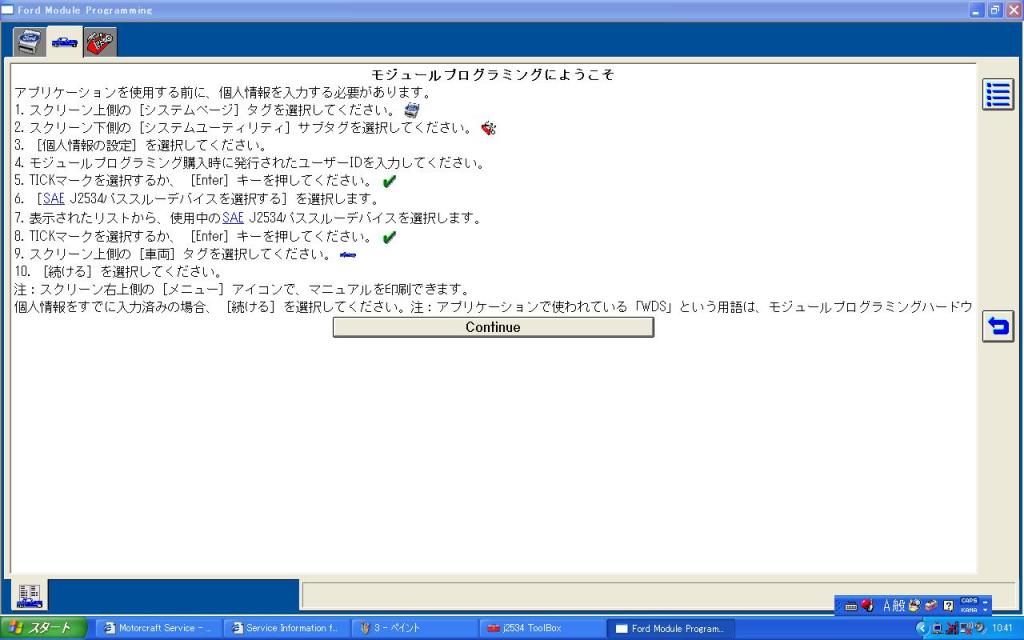The width and height of the screenshot is (1024, 640).
Task: Click the IME keyboard icon in language bar
Action: click(x=851, y=606)
